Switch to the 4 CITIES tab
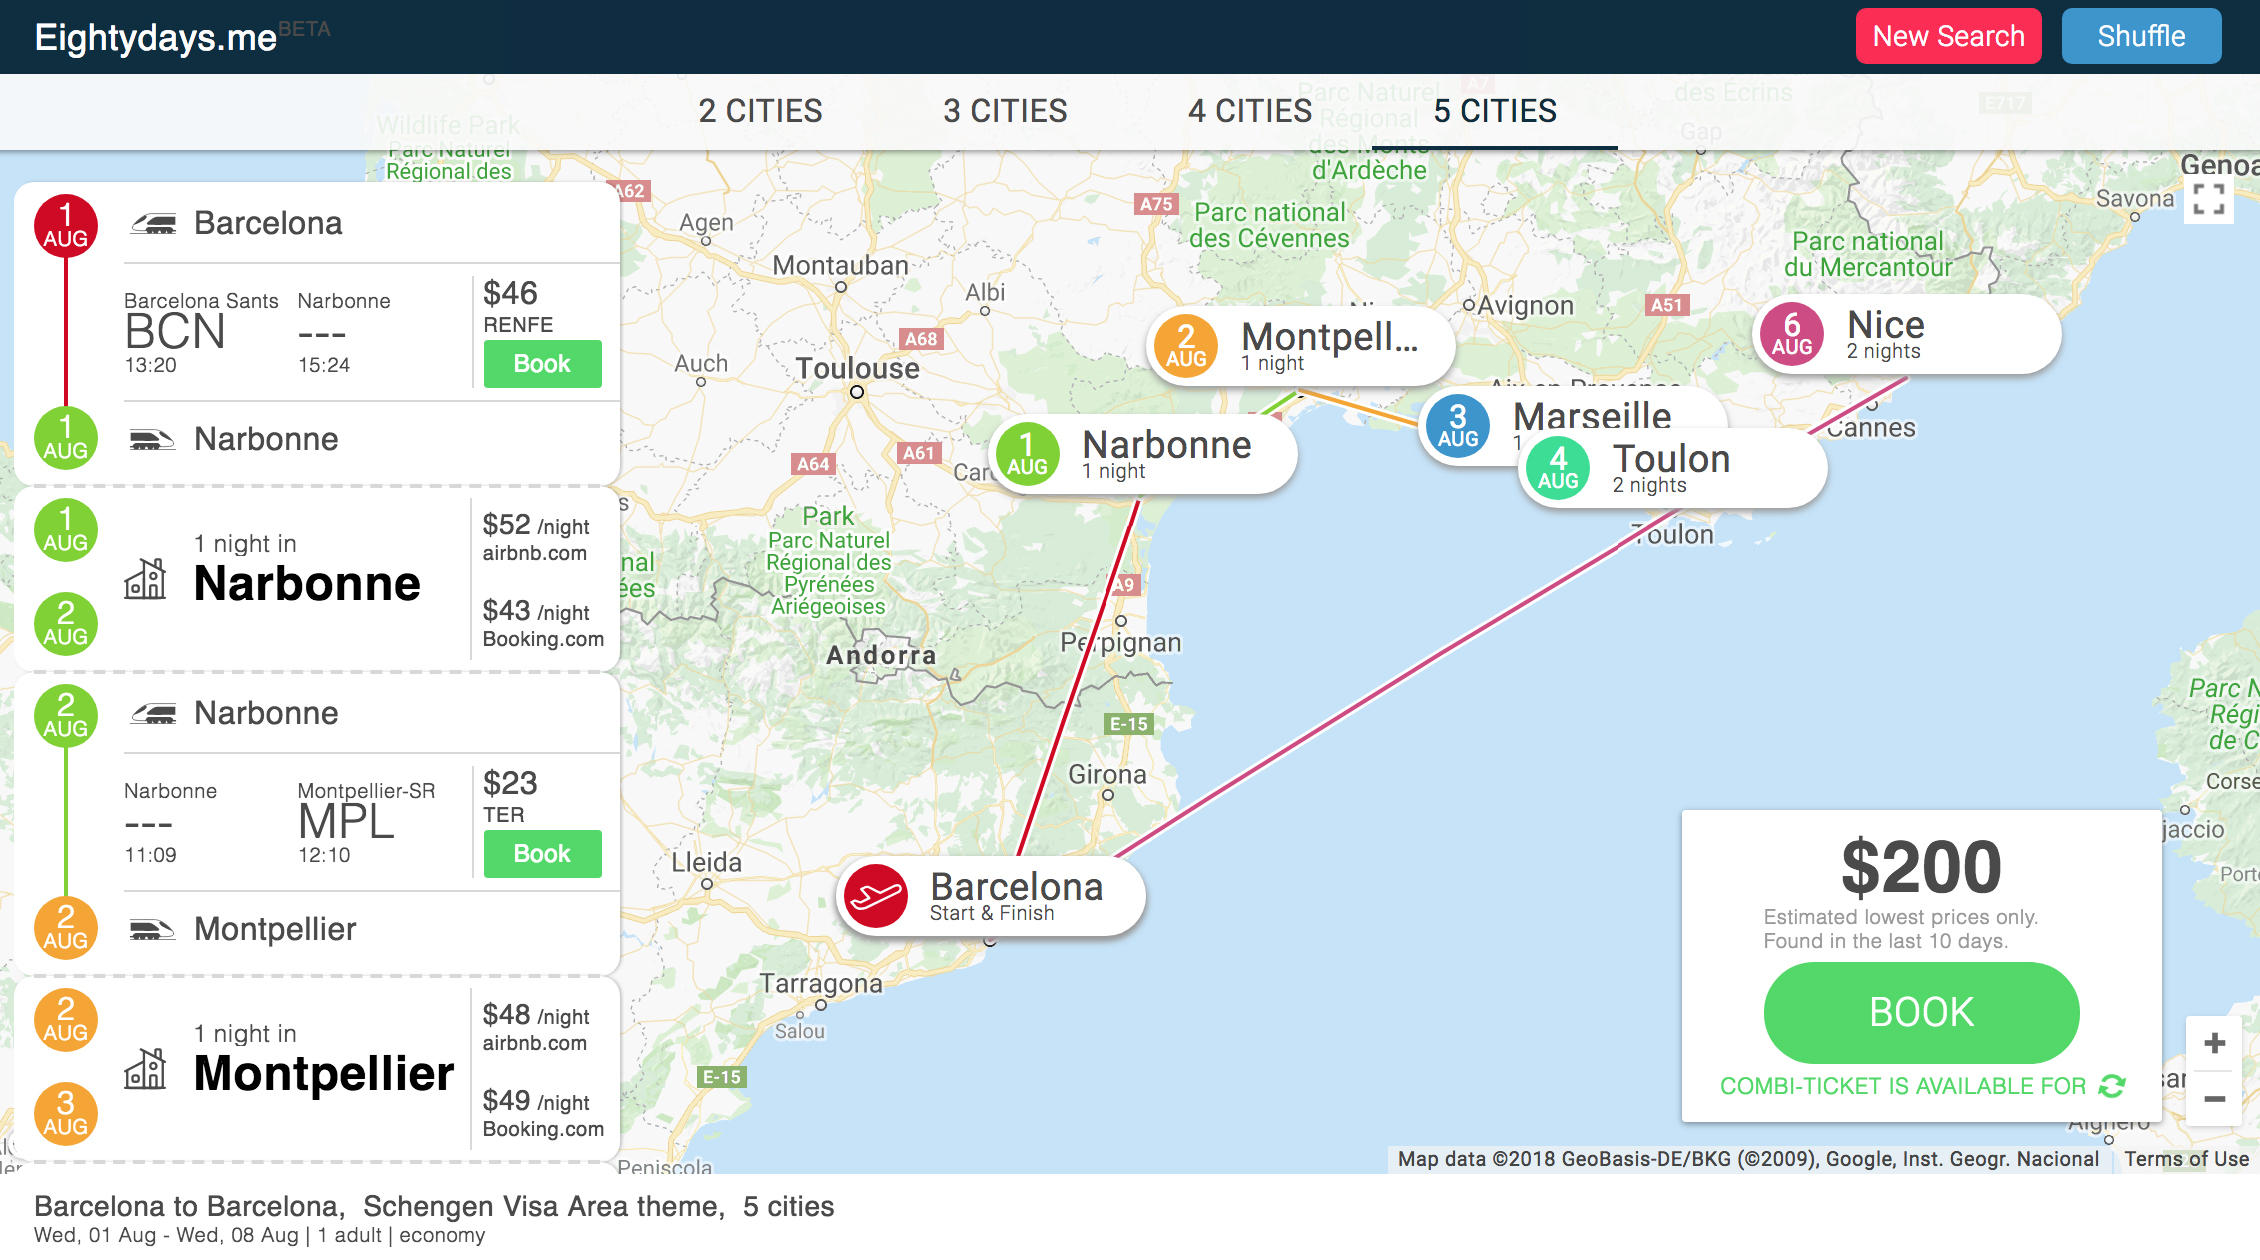Image resolution: width=2260 pixels, height=1260 pixels. [x=1250, y=111]
